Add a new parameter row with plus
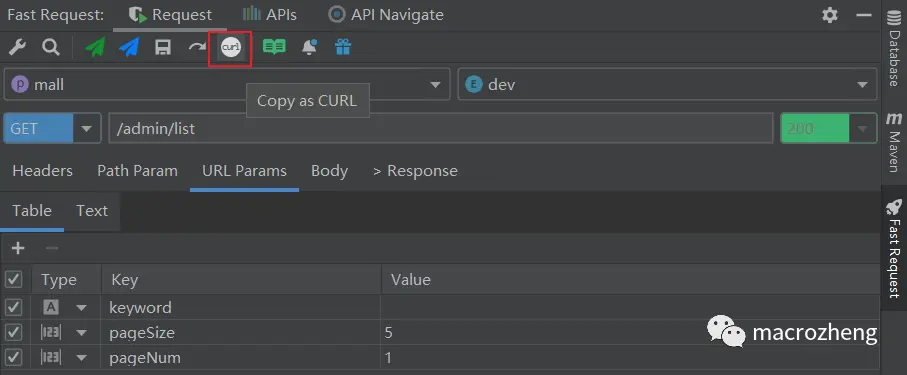This screenshot has height=375, width=907. [x=19, y=248]
